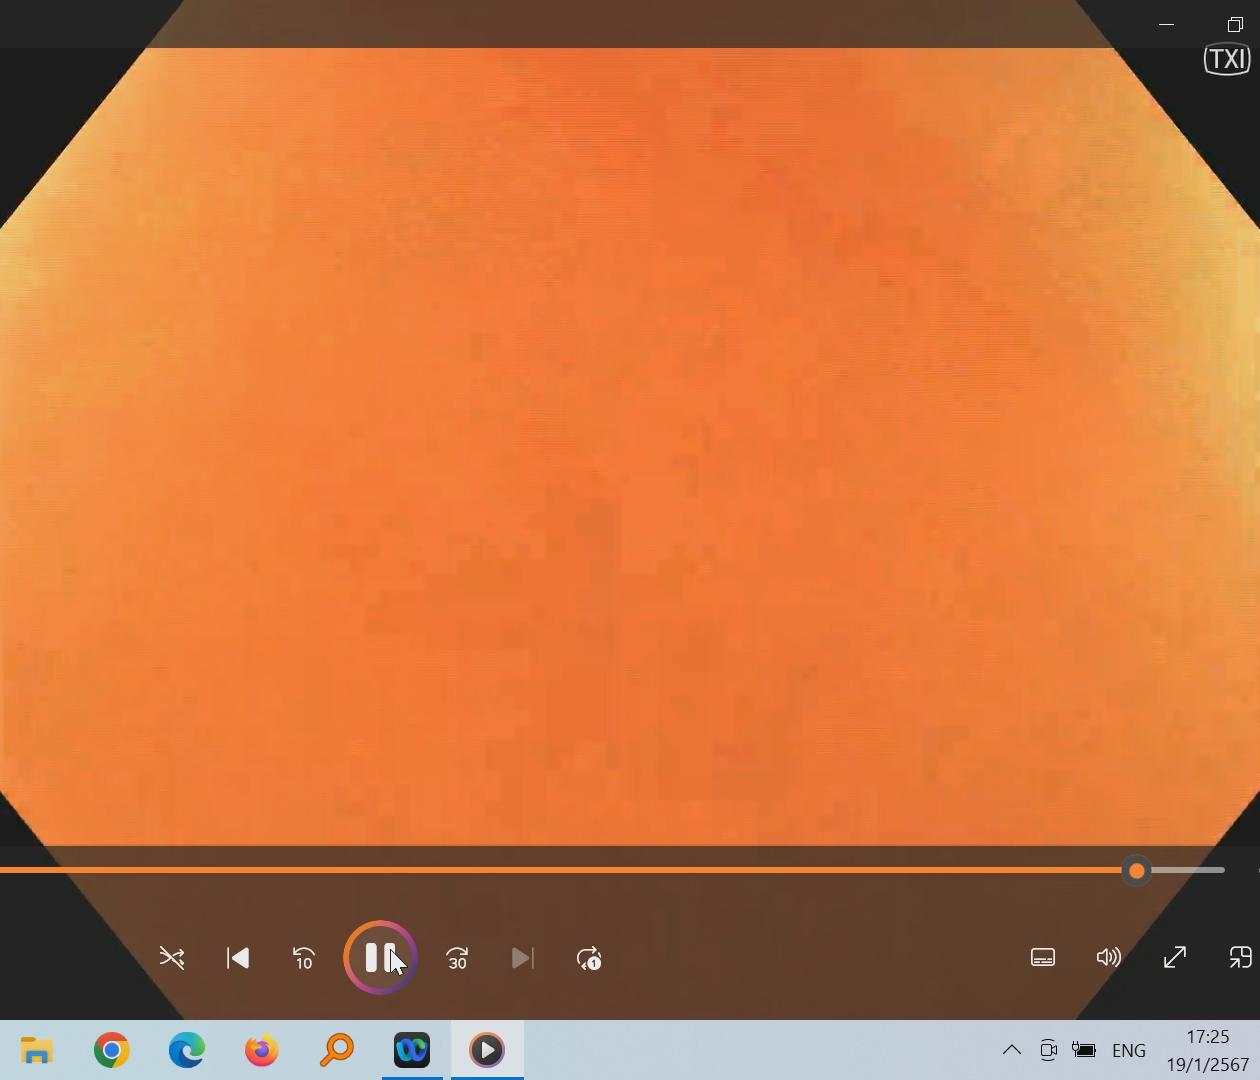Go to the next track
Image resolution: width=1260 pixels, height=1080 pixels.
tap(523, 958)
